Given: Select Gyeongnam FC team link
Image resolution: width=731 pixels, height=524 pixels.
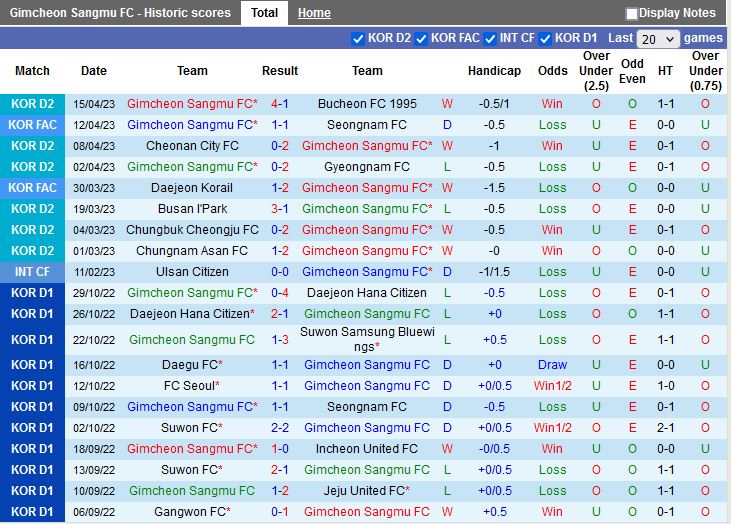Looking at the screenshot, I should pyautogui.click(x=367, y=167).
